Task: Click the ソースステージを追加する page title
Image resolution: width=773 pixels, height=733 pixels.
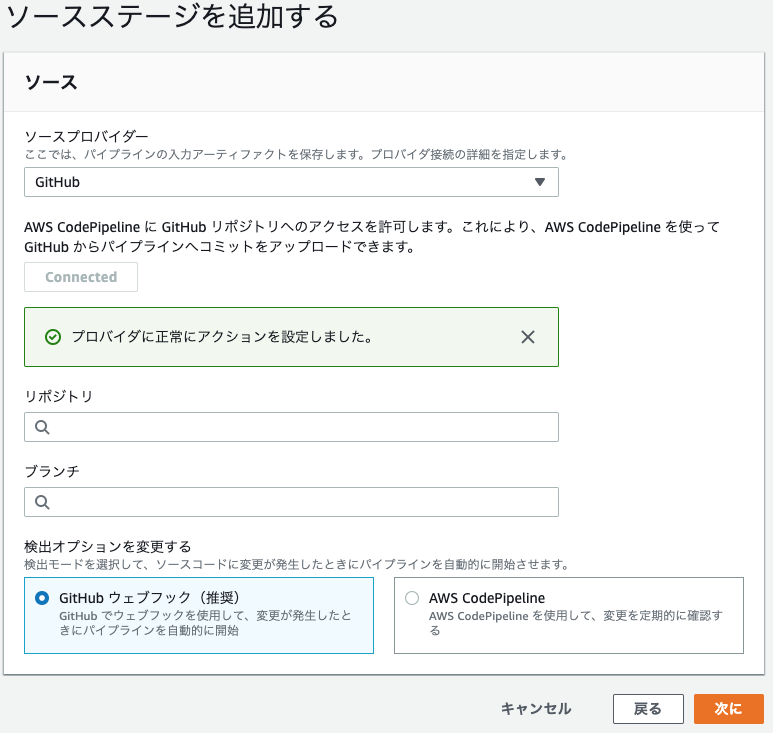Action: tap(172, 17)
